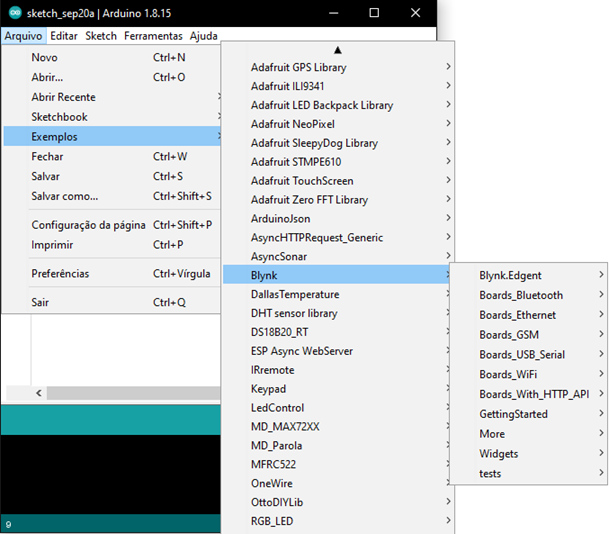The height and width of the screenshot is (534, 609).
Task: Expand Adafruit LED Backpack Library examples
Action: point(338,105)
